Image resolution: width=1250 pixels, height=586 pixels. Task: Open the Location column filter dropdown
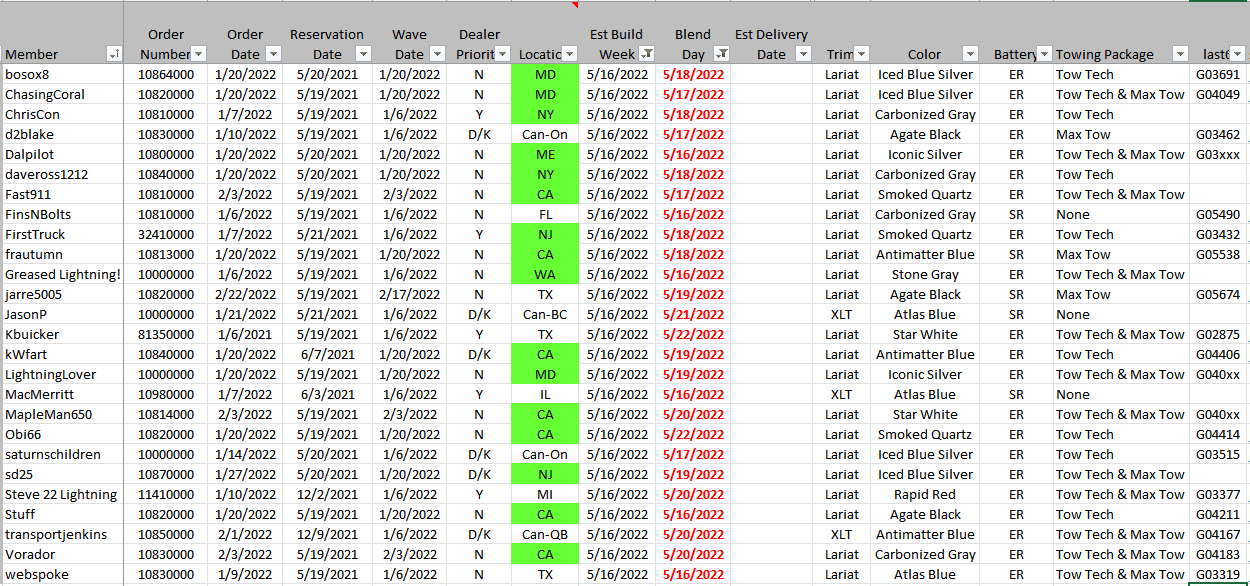click(x=569, y=54)
